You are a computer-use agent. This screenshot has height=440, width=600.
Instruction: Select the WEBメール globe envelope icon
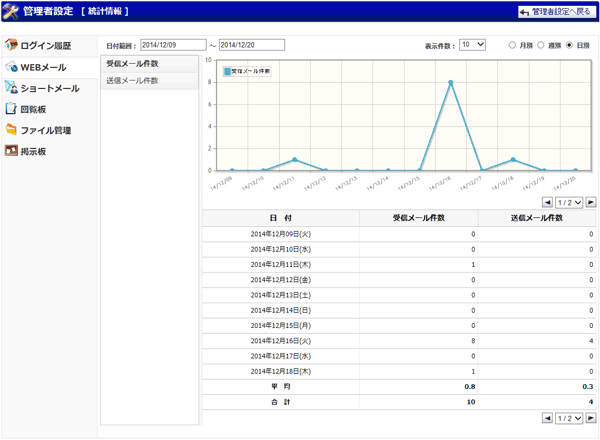click(11, 67)
